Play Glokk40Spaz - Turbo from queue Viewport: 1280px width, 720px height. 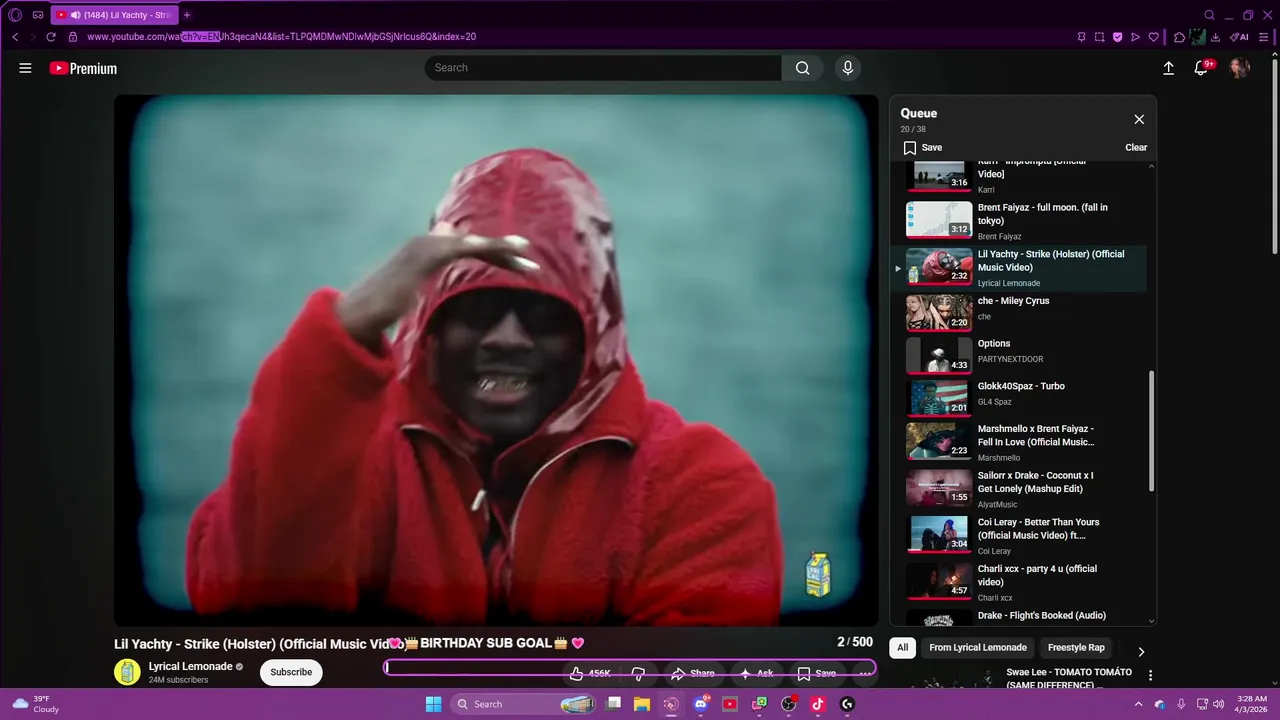[x=1018, y=397]
